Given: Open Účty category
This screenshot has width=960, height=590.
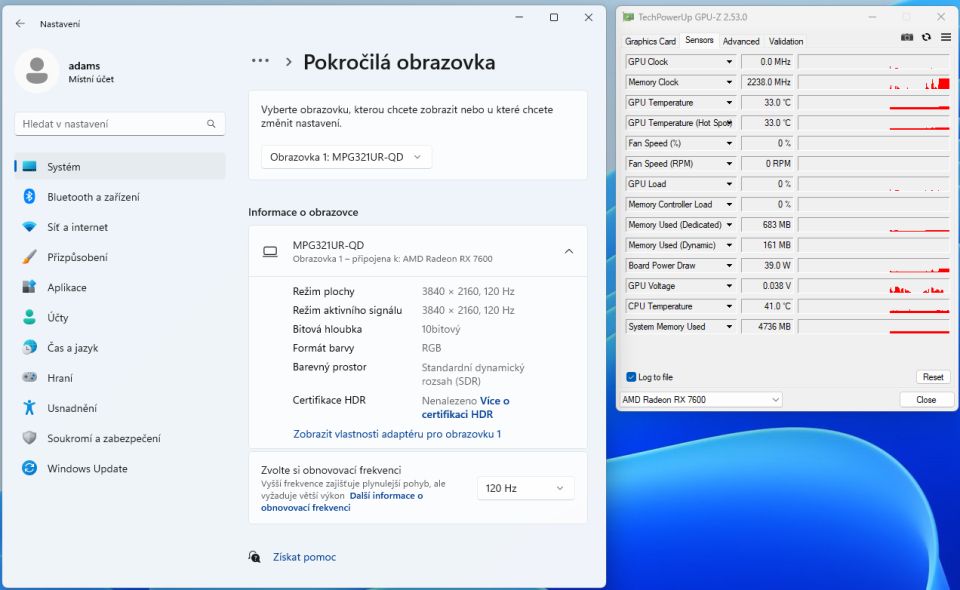Looking at the screenshot, I should 120,317.
